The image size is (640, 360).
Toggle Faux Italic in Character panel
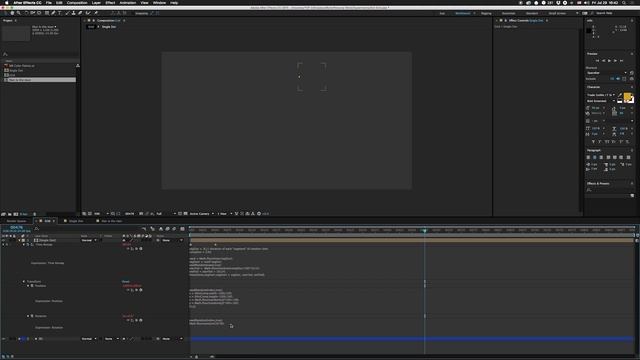(600, 141)
